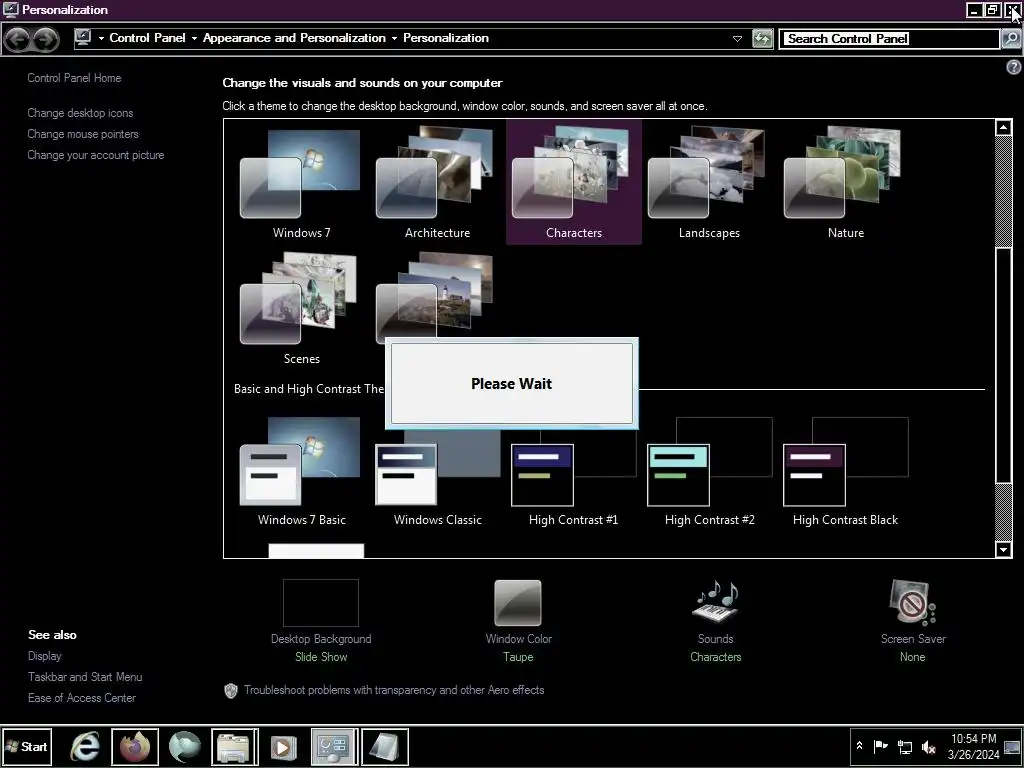Click the Please Wait dialog
The width and height of the screenshot is (1024, 768).
point(511,383)
